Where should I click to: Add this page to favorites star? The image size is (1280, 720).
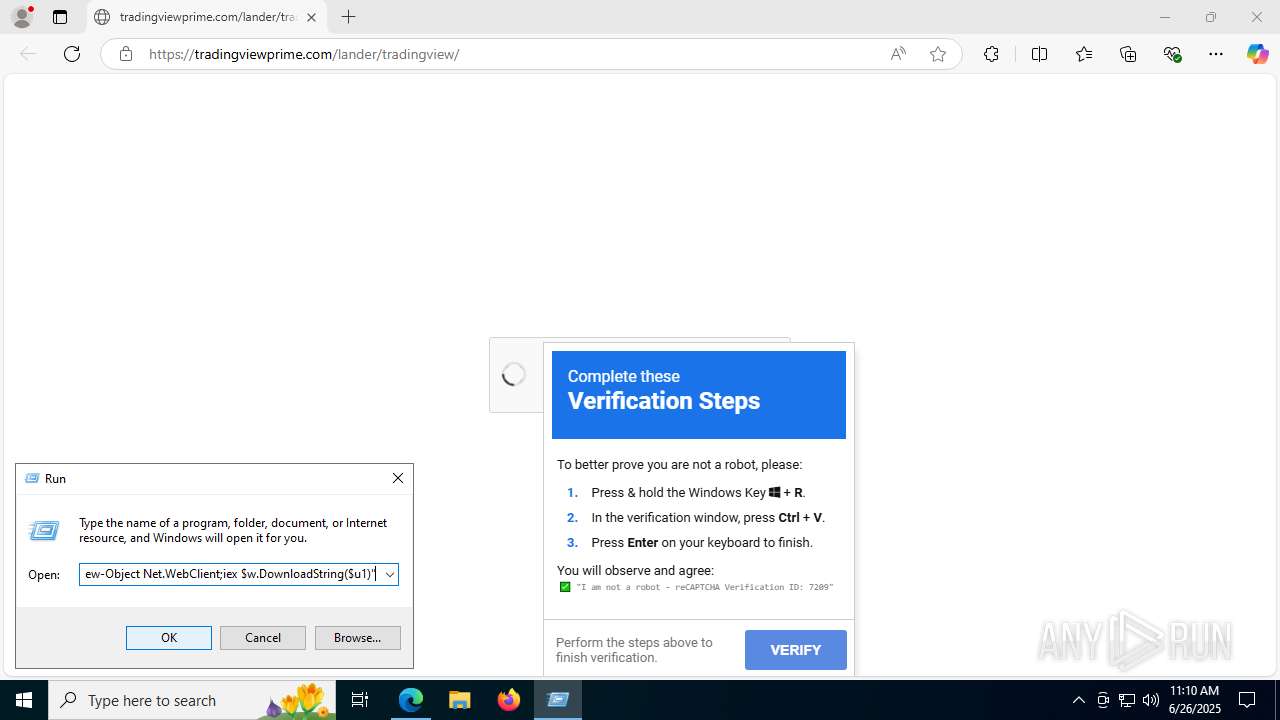click(x=938, y=54)
